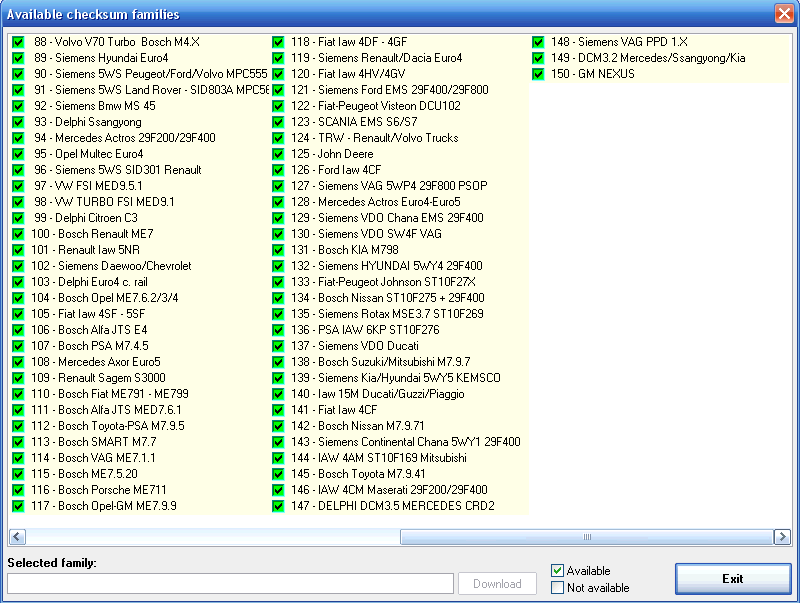Screen dimensions: 800x603
Task: Select 102 - Siemens Daewoo/Chevrolet
Action: [111, 266]
